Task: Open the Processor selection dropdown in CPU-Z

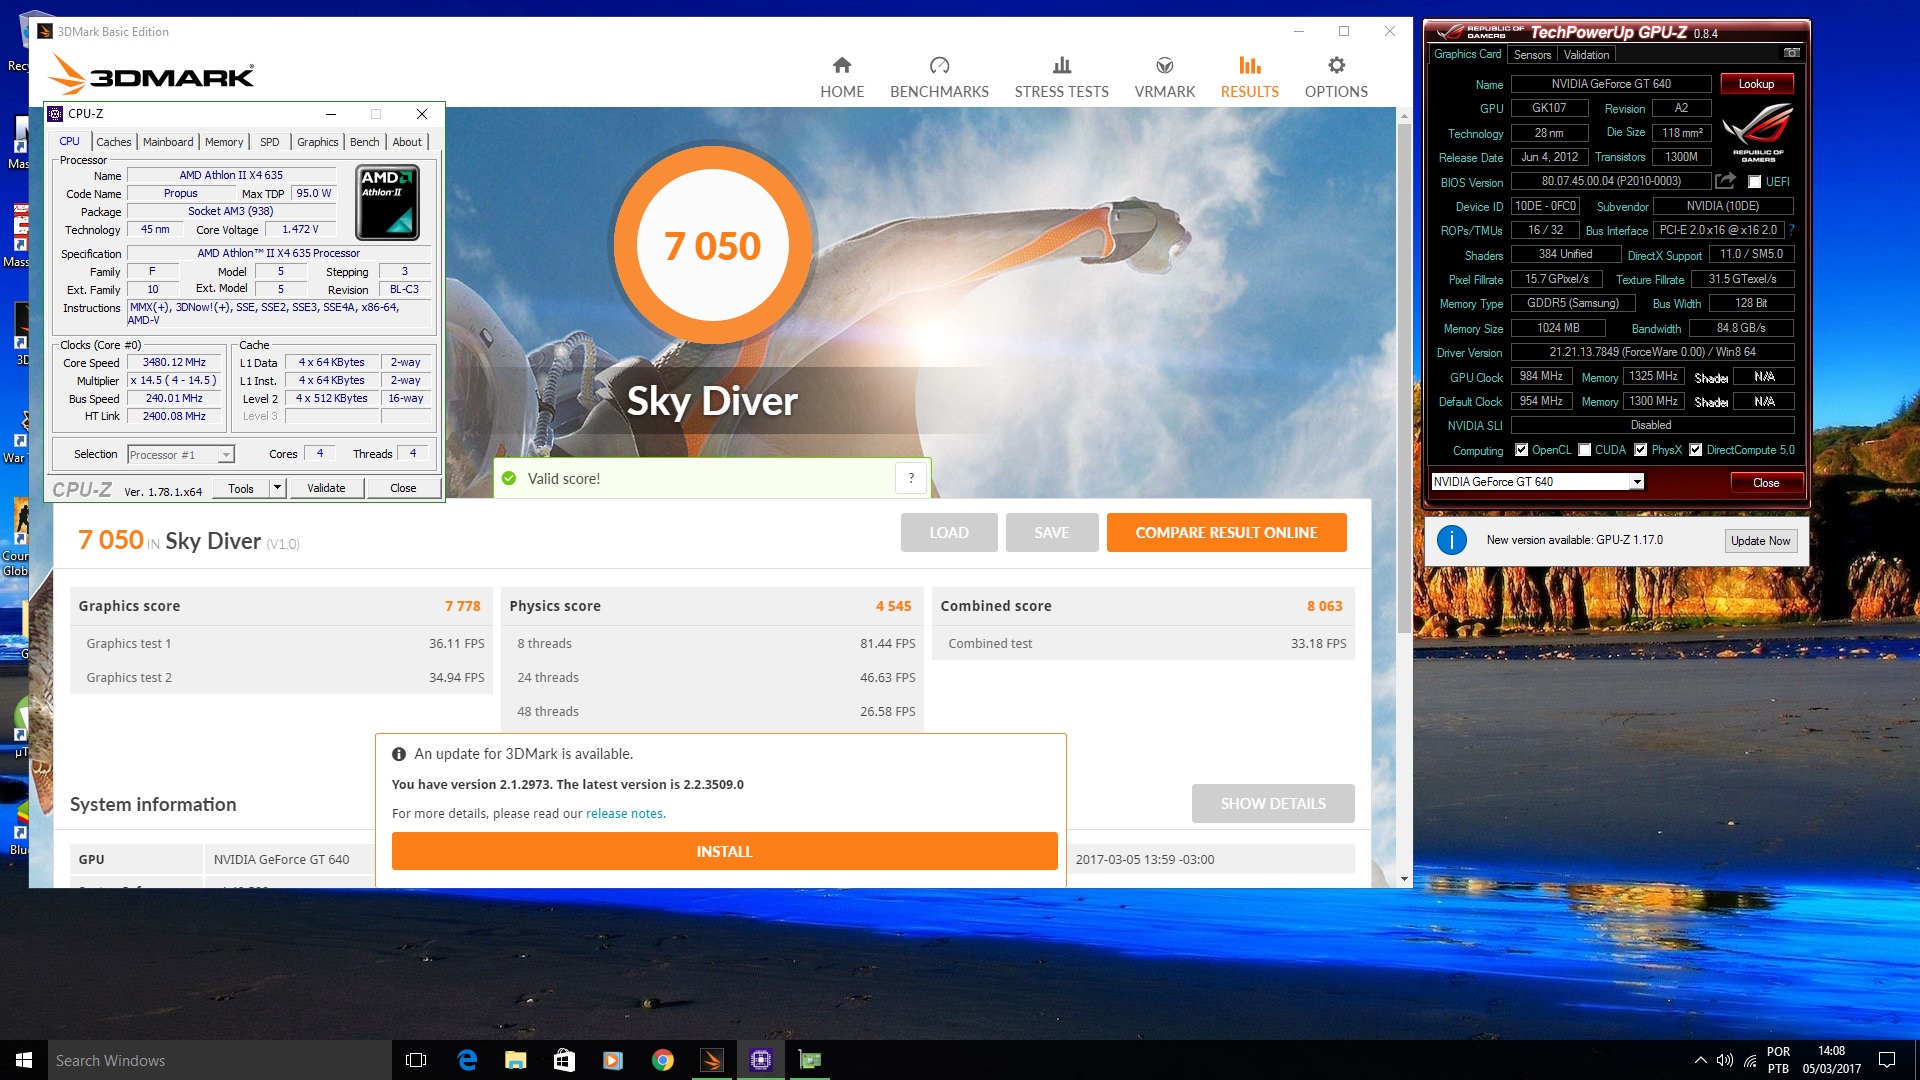Action: coord(181,455)
